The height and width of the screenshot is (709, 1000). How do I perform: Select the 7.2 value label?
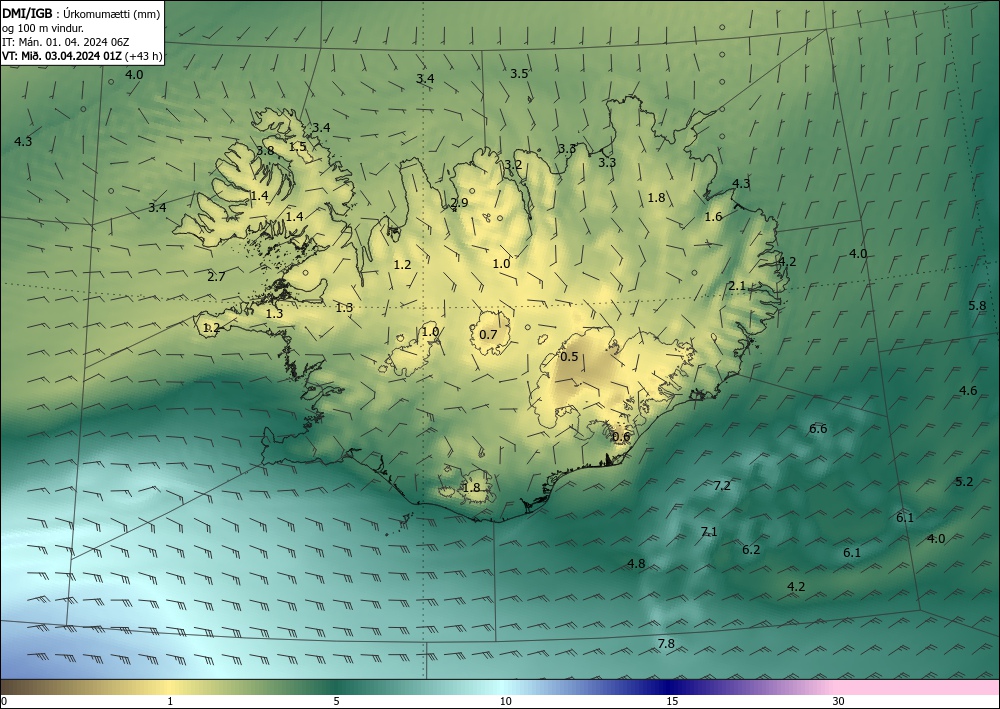721,486
